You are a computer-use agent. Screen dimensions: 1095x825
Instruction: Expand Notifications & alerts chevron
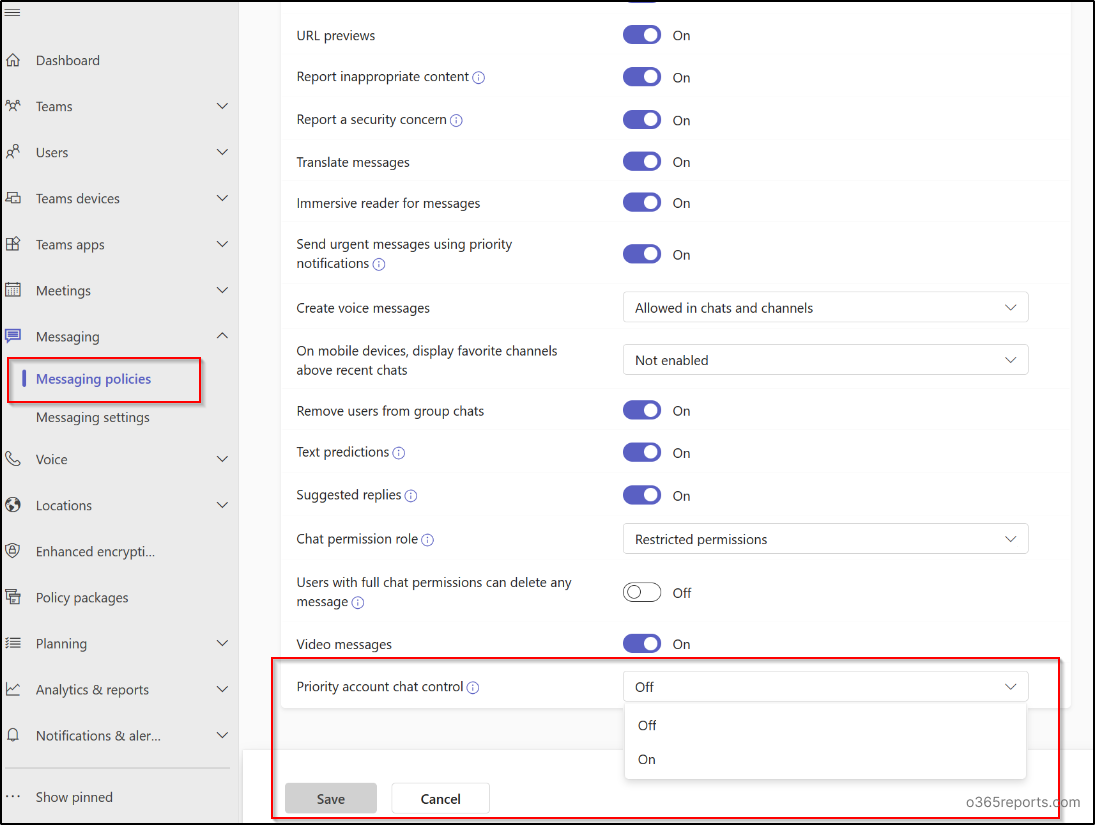coord(222,736)
